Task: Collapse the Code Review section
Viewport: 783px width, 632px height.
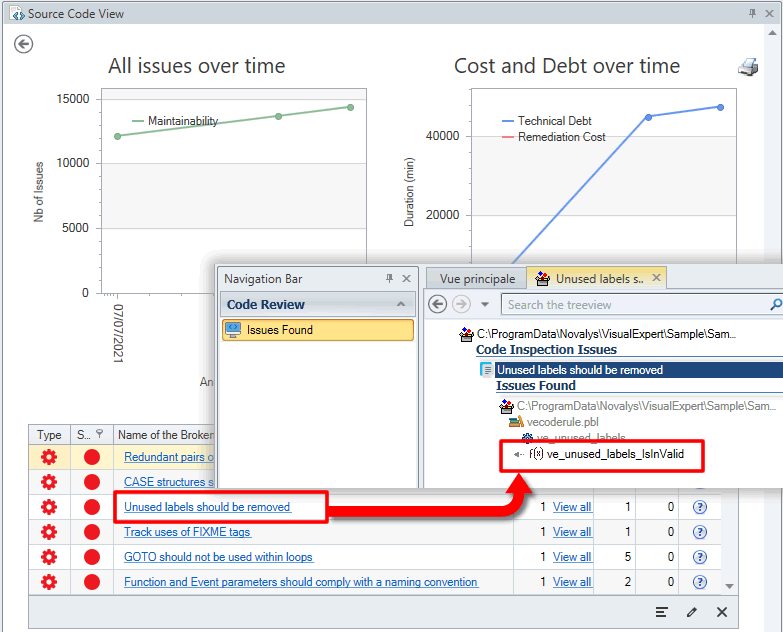Action: pos(401,305)
